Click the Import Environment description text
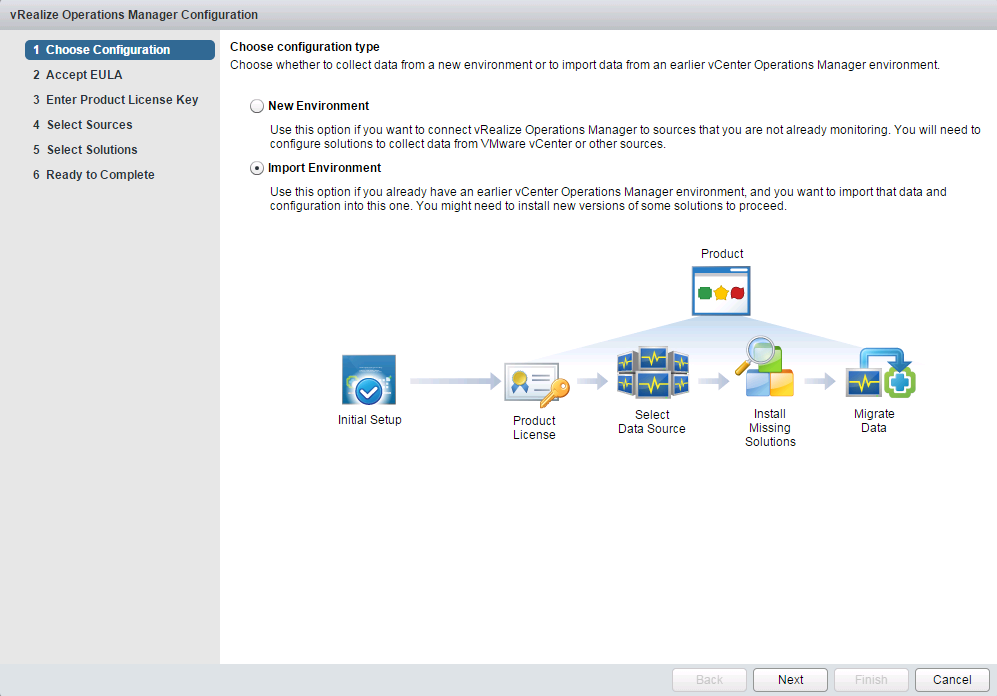 point(608,199)
